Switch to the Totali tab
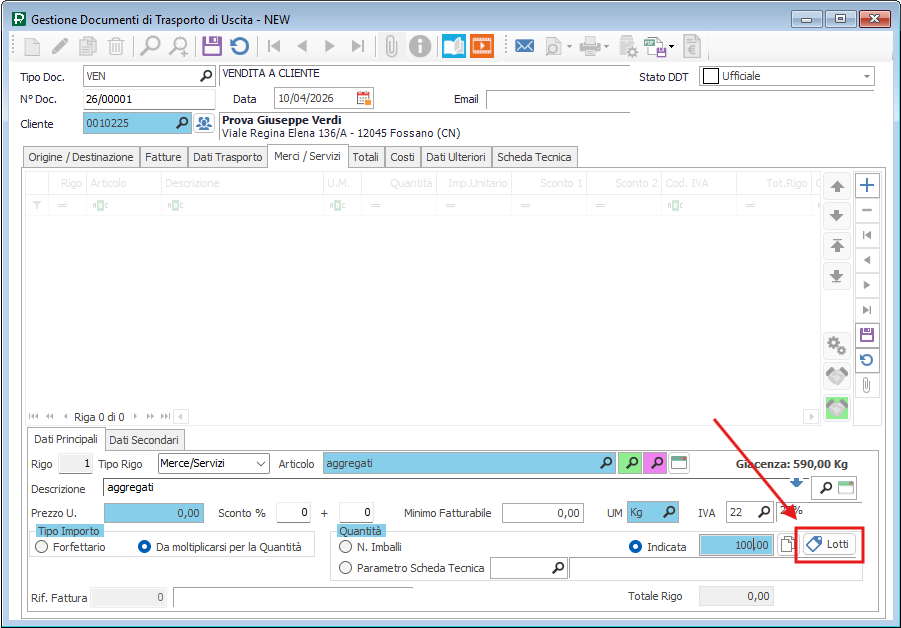Screen dimensions: 901x628 tap(365, 157)
